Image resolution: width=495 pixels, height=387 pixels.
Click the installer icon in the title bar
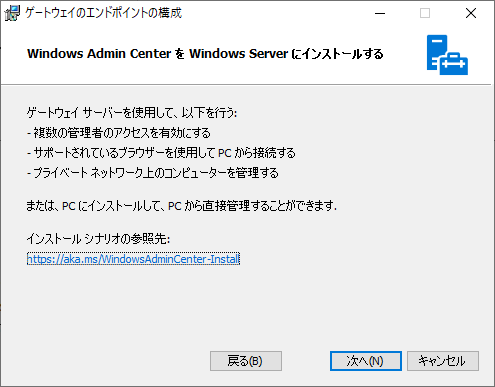(12, 13)
